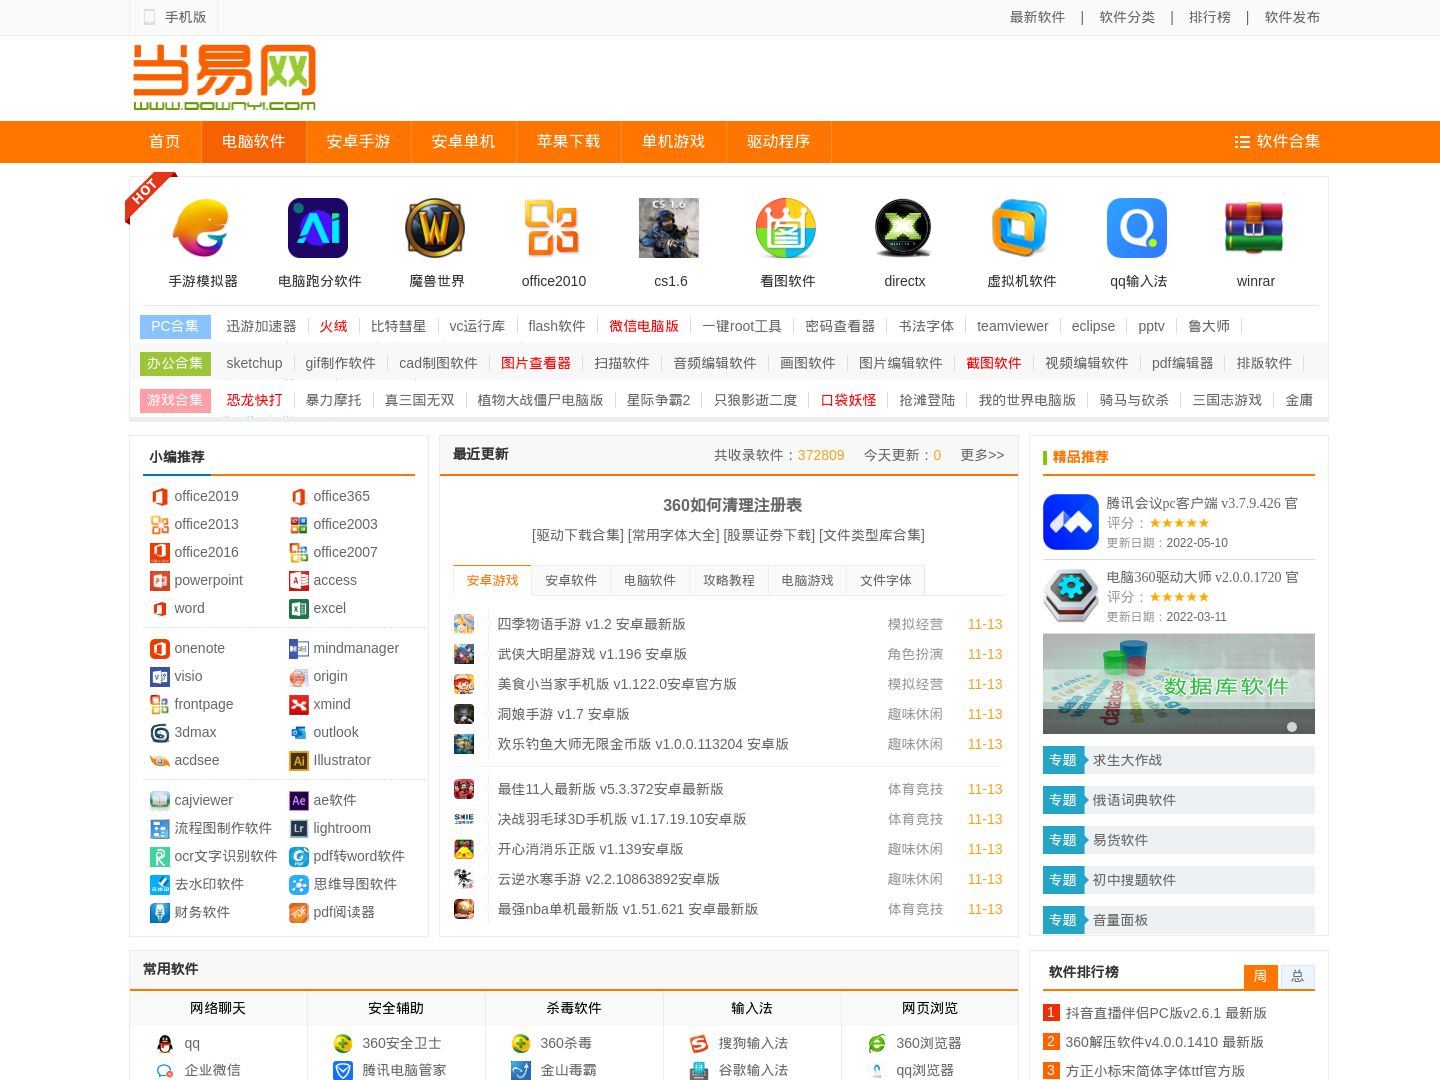Click the office2019 icon in 小编推荐
Viewport: 1440px width, 1080px height.
coord(159,496)
